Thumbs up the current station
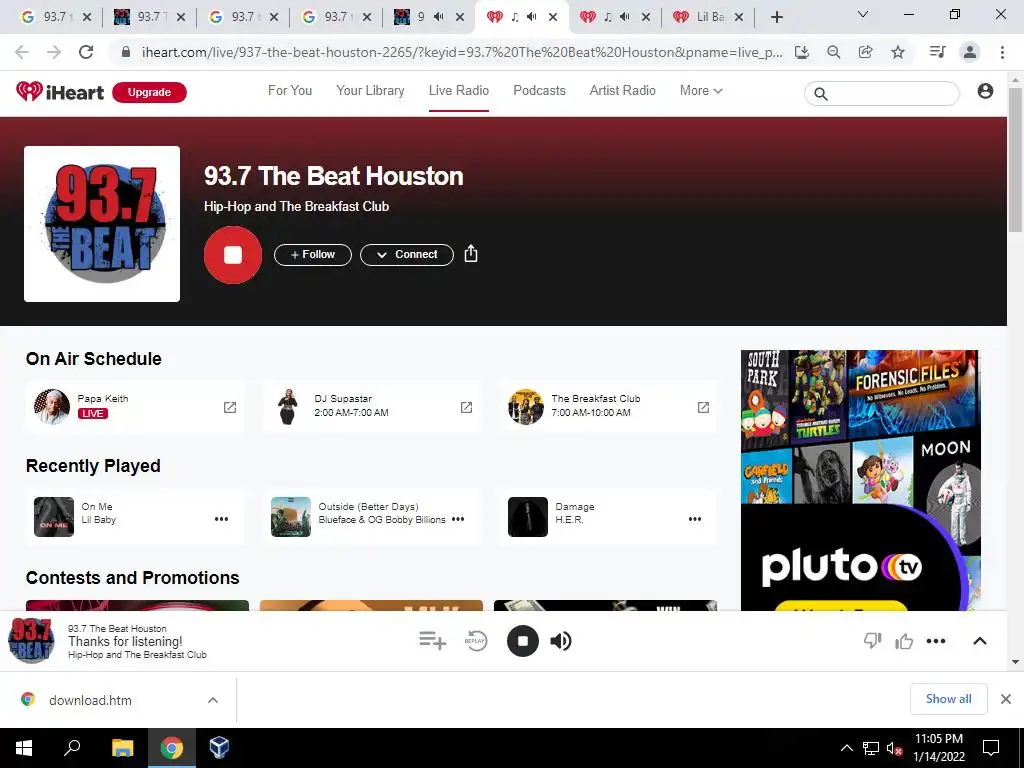This screenshot has height=768, width=1024. (904, 641)
